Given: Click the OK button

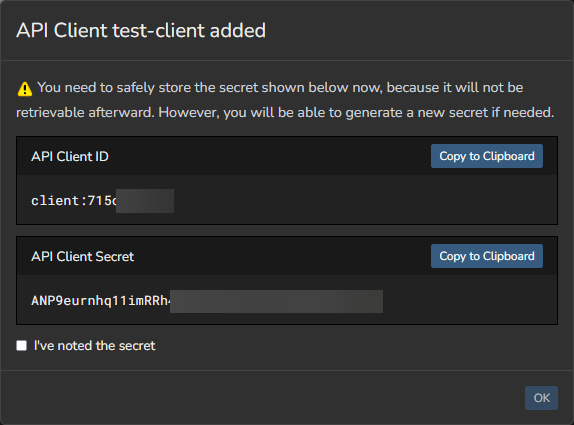Looking at the screenshot, I should pyautogui.click(x=541, y=398).
